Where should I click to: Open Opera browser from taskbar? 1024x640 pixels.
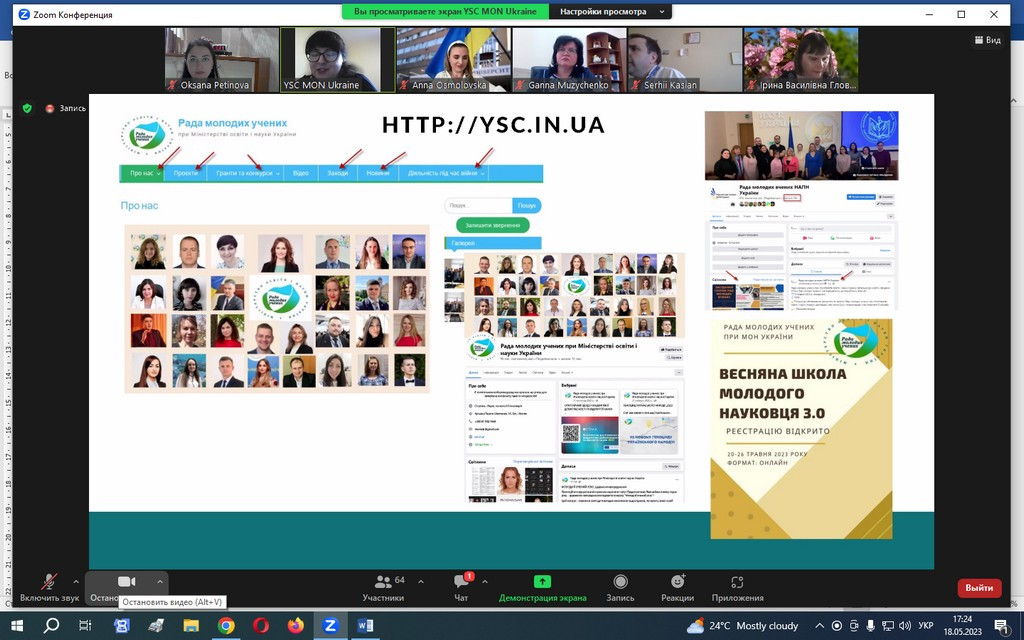pyautogui.click(x=261, y=626)
